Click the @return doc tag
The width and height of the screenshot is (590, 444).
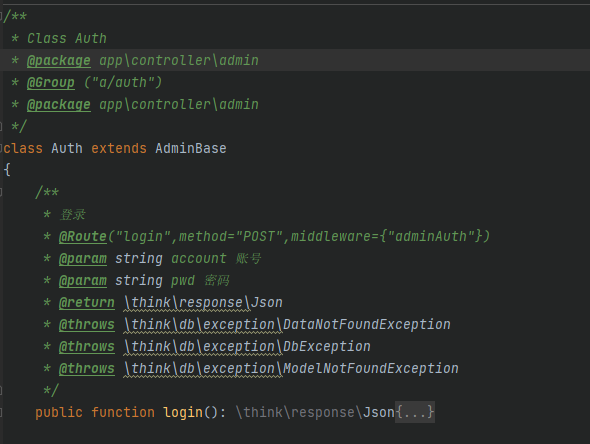coord(87,303)
